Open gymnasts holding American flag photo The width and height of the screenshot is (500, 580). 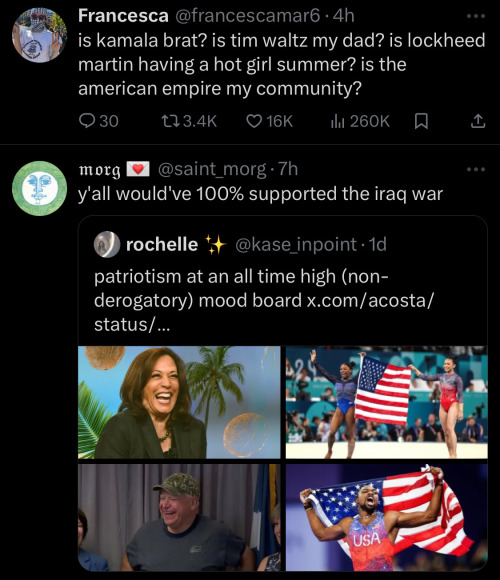[x=386, y=402]
